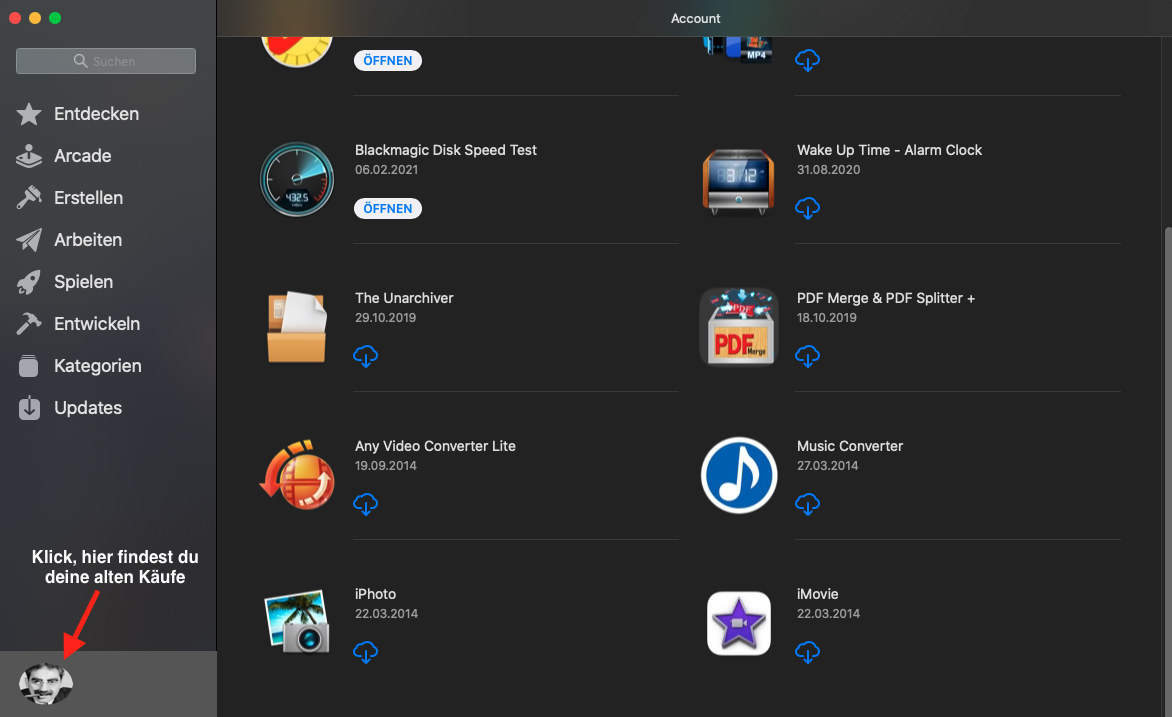Click the Kategorien icon in sidebar
1172x717 pixels.
29,366
